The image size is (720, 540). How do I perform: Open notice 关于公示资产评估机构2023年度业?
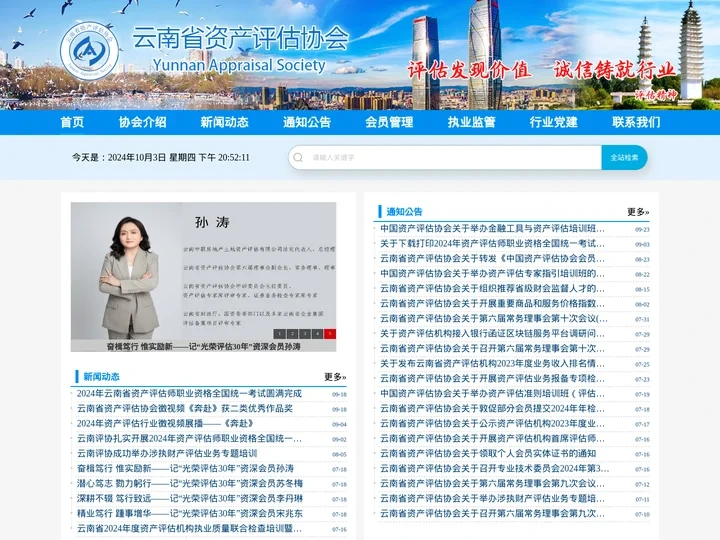click(x=492, y=423)
